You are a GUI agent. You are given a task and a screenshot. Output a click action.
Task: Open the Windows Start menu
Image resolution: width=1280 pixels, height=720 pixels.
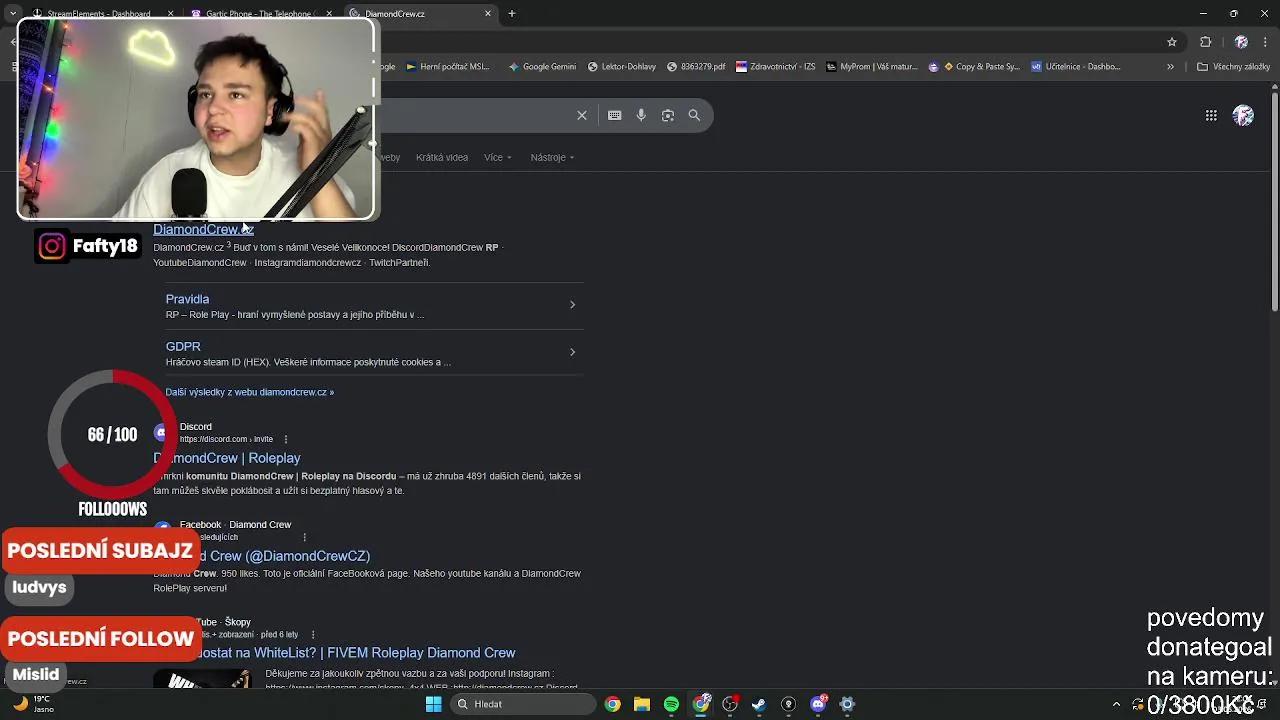[x=433, y=704]
